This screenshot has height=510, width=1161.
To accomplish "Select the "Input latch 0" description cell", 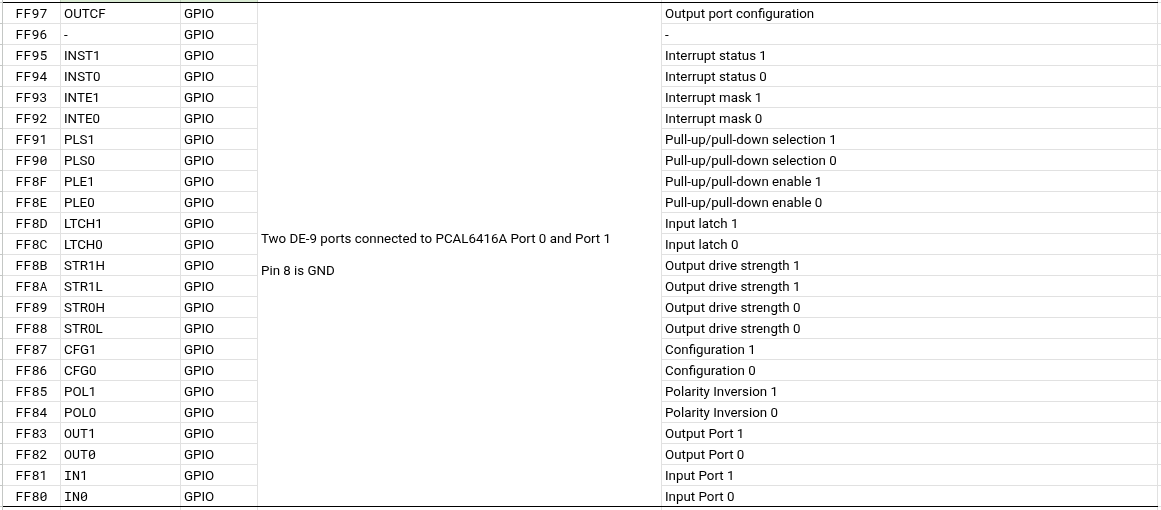I will [701, 245].
